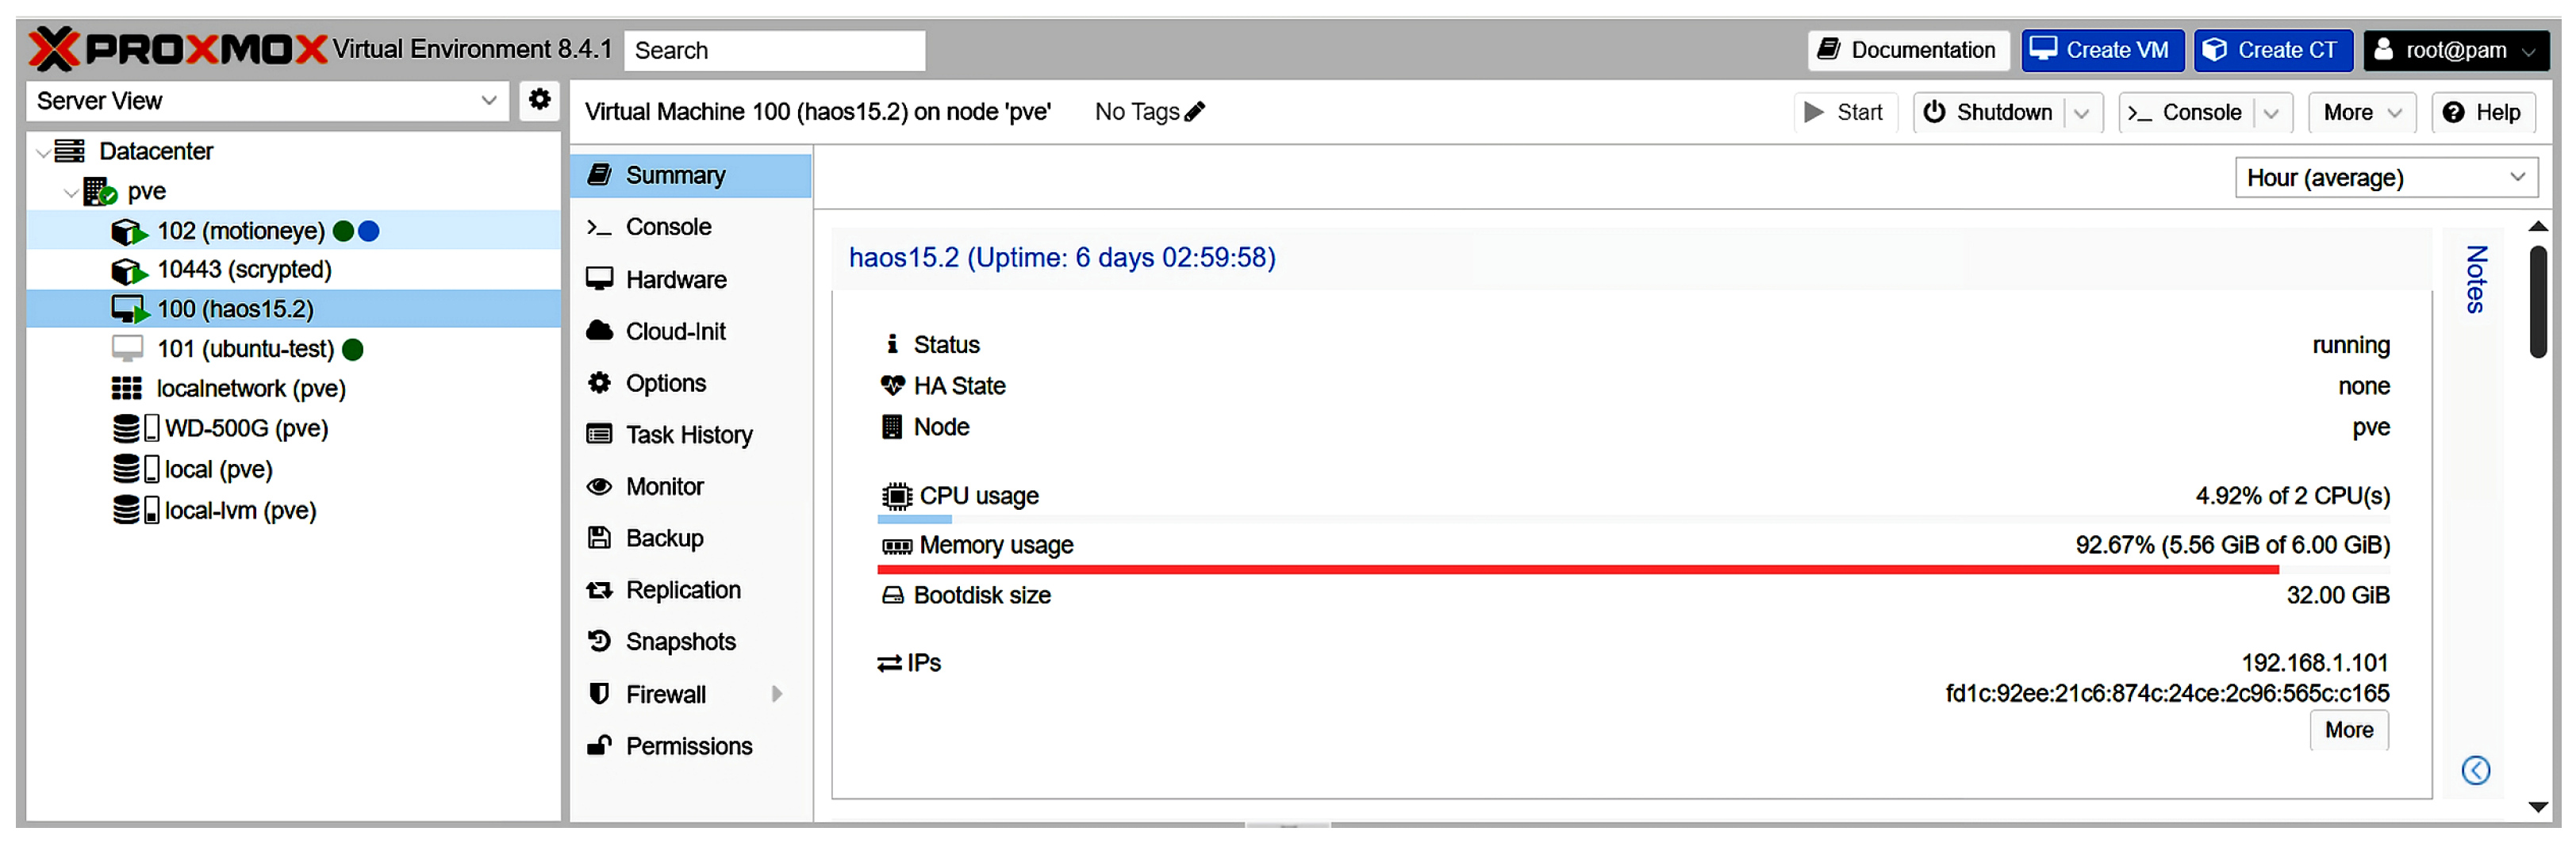Select the Summary tab
This screenshot has height=843, width=2576.
[x=691, y=176]
